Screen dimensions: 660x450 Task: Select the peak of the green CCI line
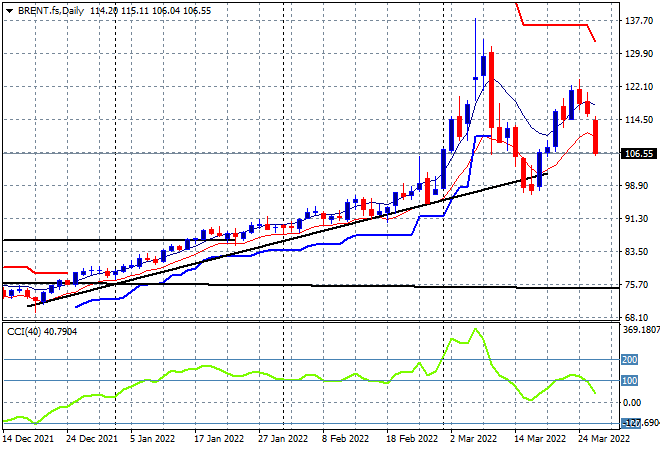(x=476, y=329)
